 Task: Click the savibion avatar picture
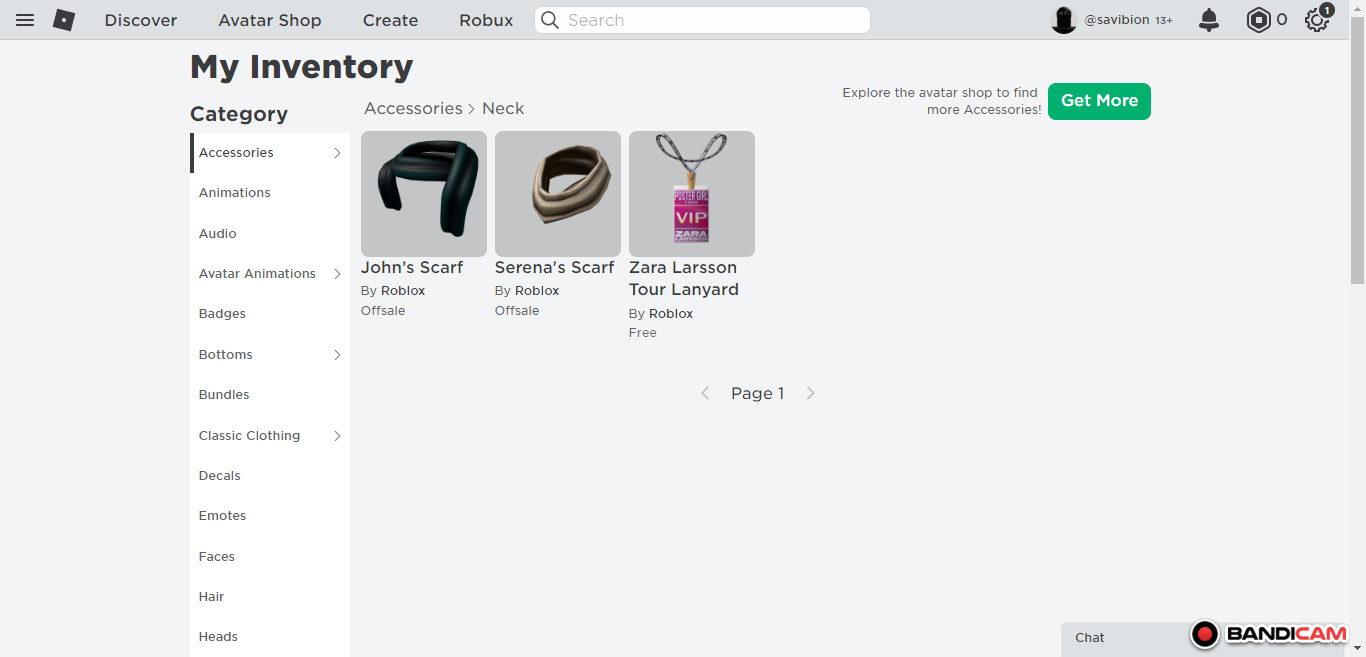pyautogui.click(x=1064, y=20)
